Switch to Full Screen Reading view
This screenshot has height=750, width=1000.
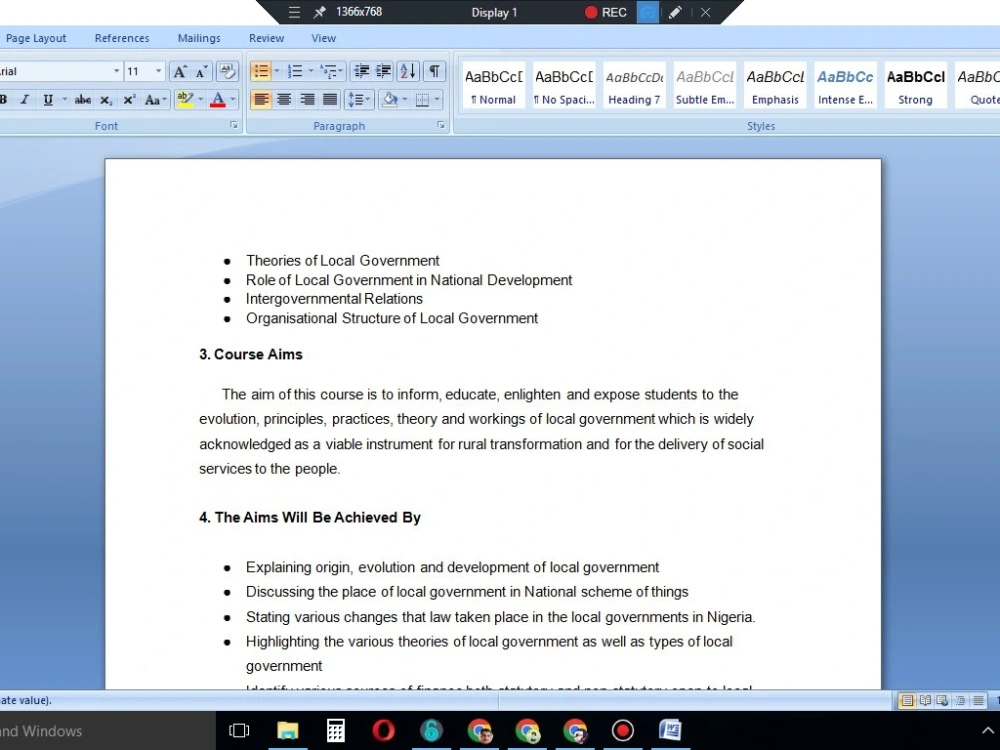pyautogui.click(x=925, y=701)
